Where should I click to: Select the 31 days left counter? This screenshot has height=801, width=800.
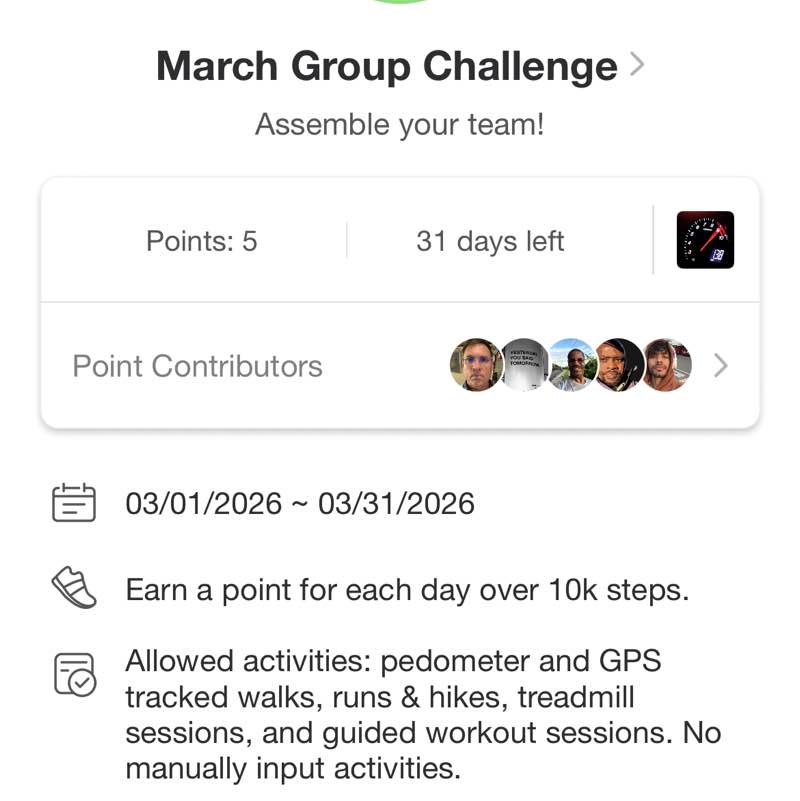click(490, 241)
